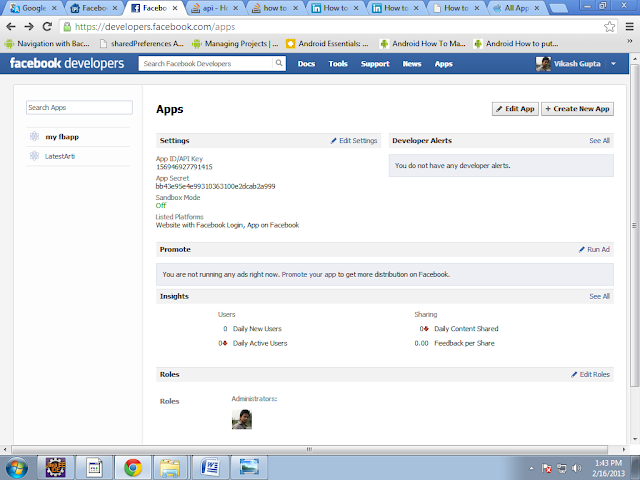The width and height of the screenshot is (640, 480).
Task: Click the App ID number 156946927791415
Action: [x=184, y=167]
